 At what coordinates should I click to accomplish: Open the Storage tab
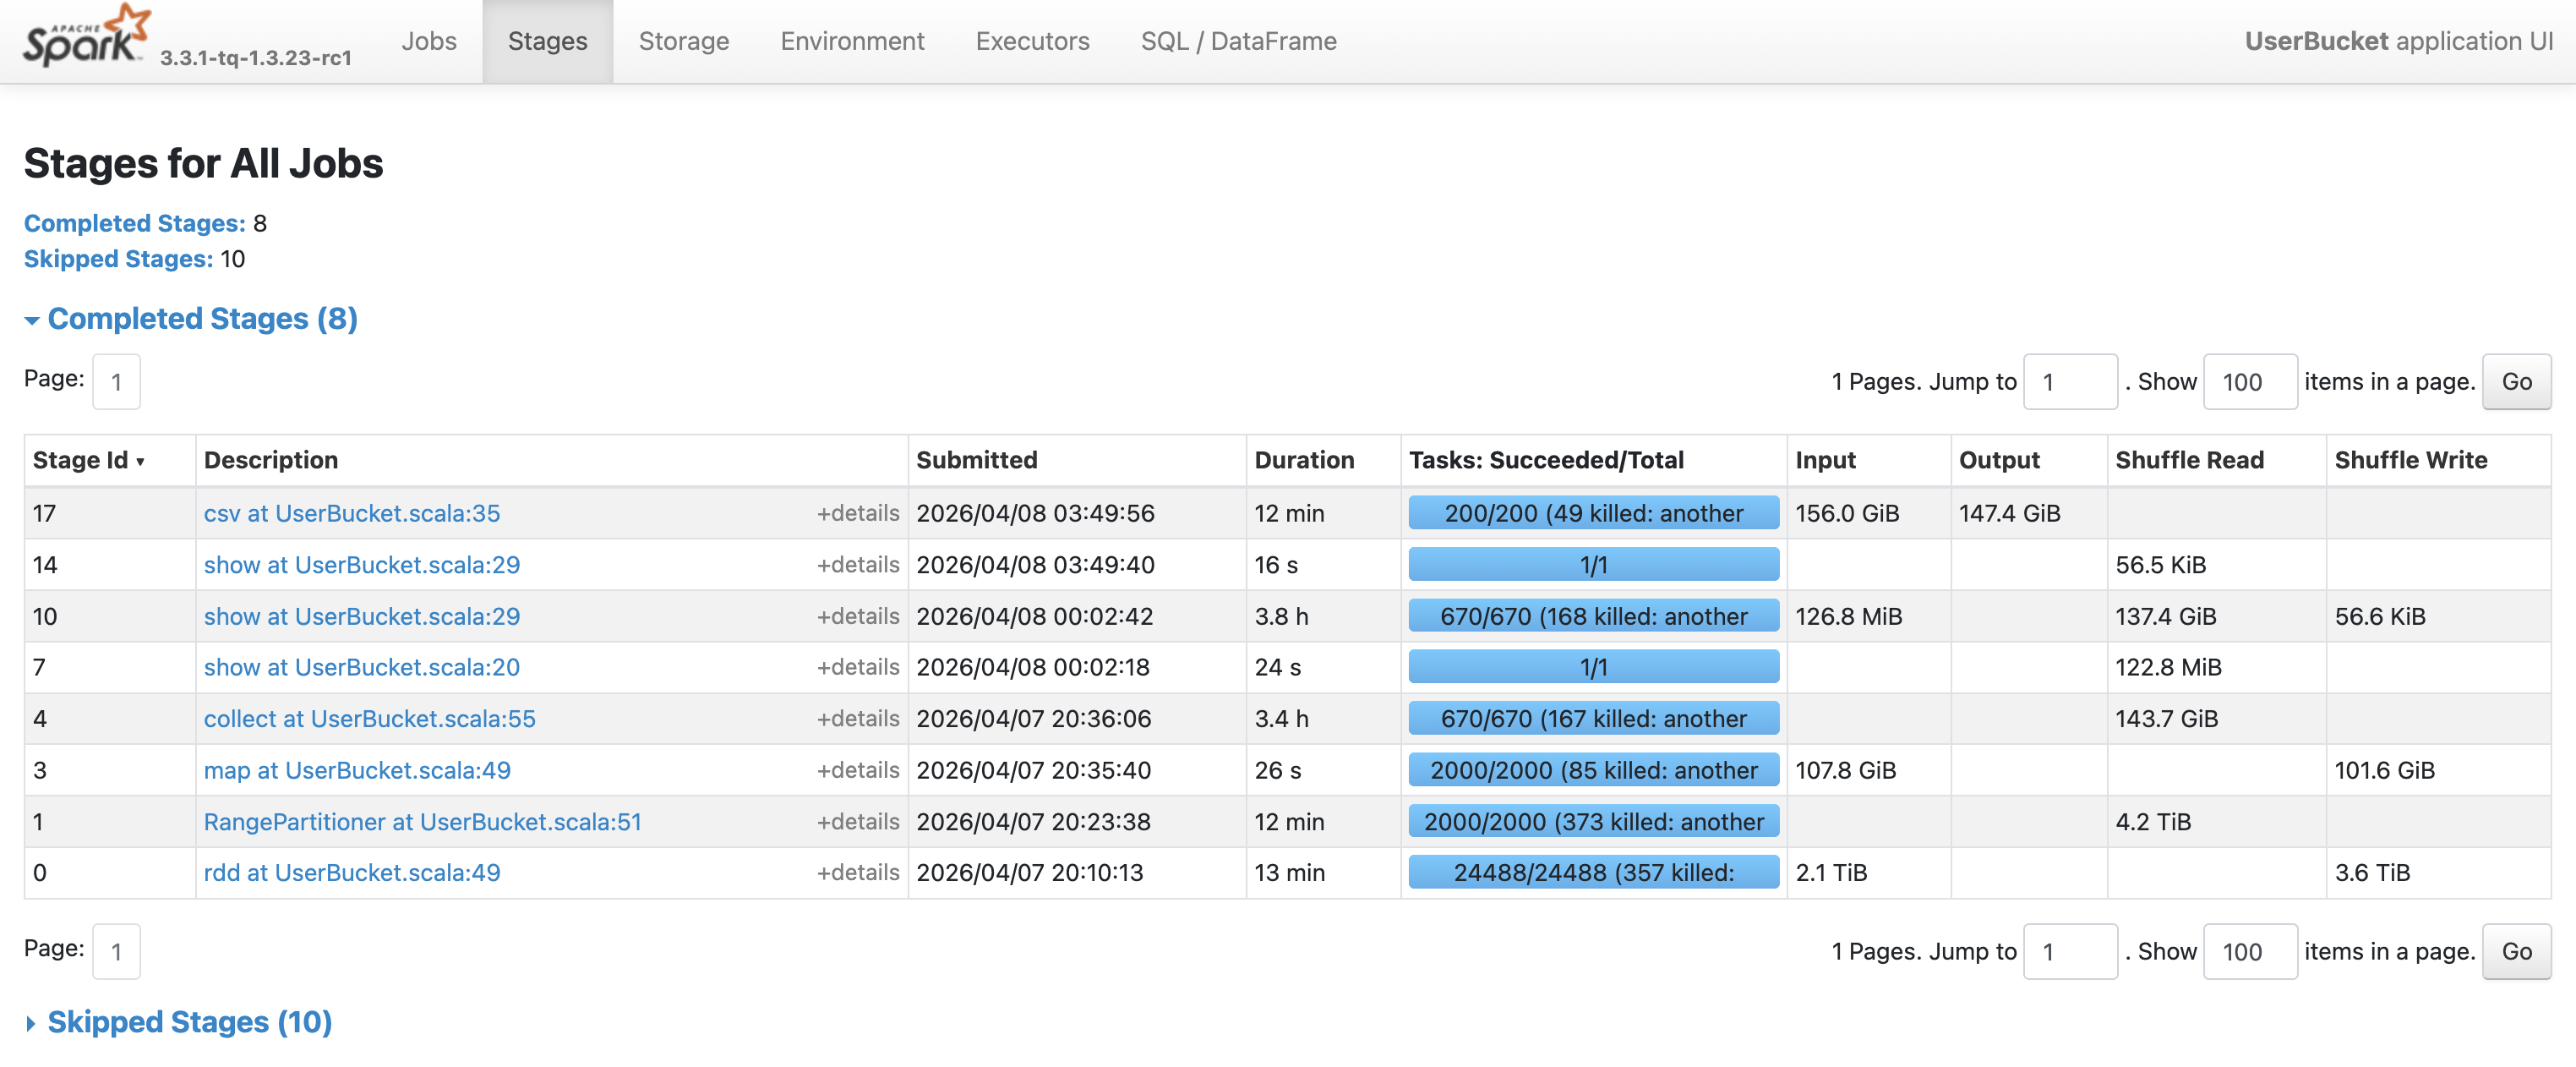683,41
